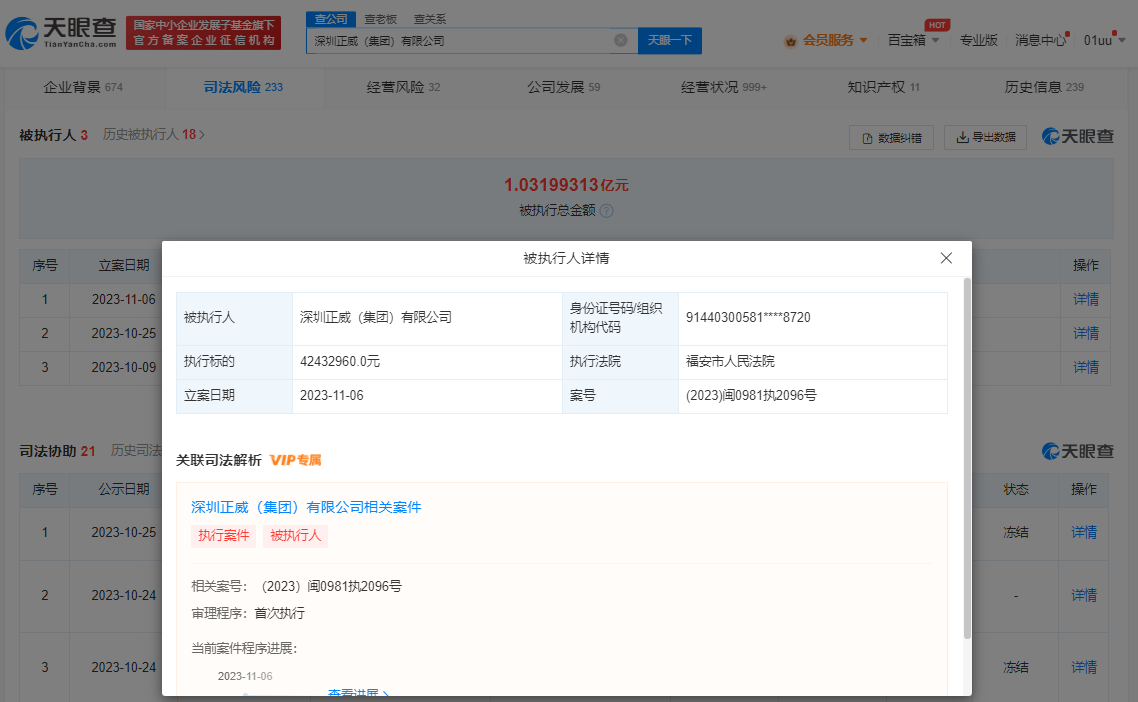Open the 公司发展 59 tab
1138x702 pixels.
(x=563, y=87)
